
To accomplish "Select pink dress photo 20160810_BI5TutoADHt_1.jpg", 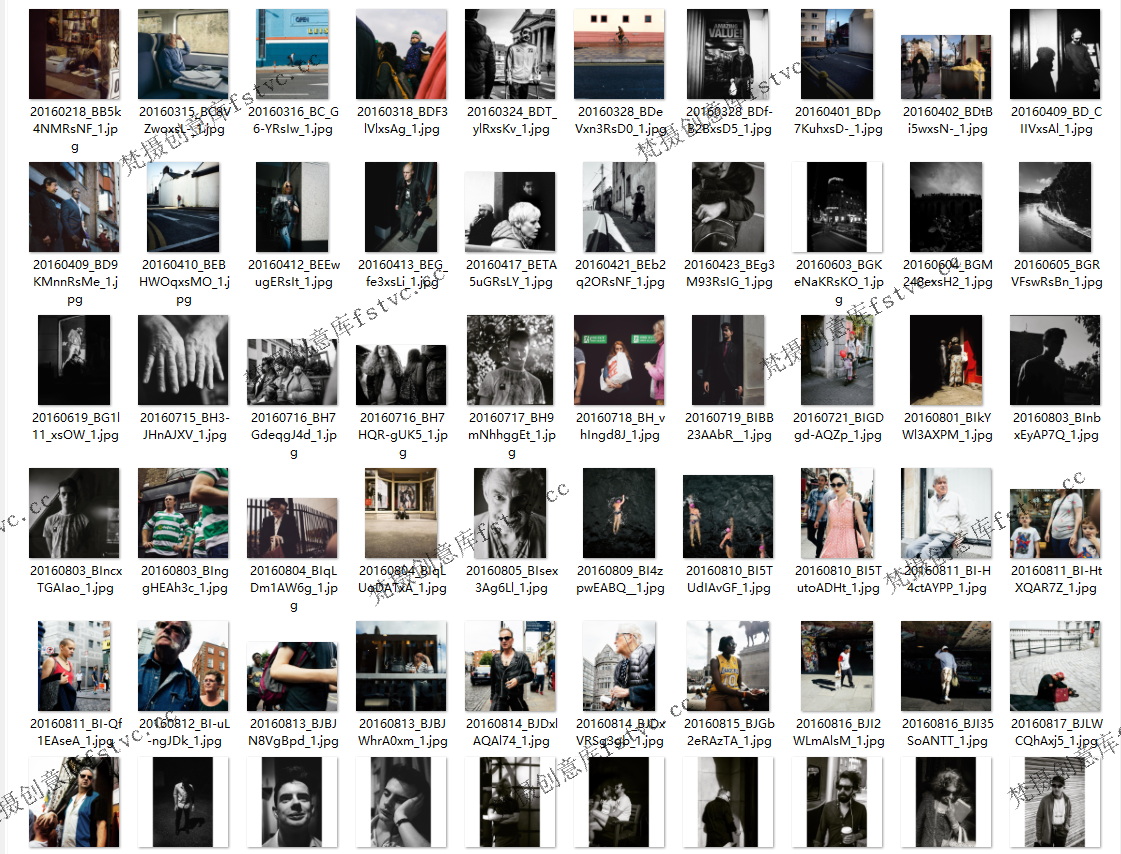I will (837, 513).
